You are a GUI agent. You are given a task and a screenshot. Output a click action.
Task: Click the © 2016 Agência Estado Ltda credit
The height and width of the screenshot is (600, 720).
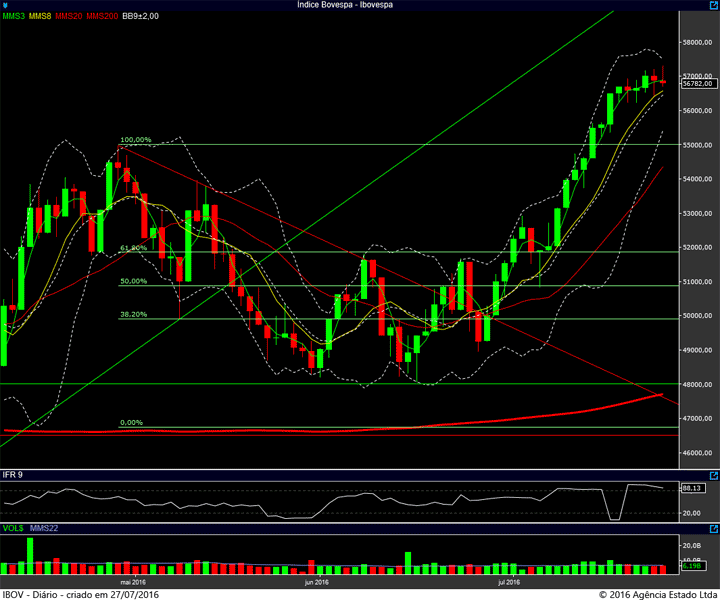[x=658, y=594]
